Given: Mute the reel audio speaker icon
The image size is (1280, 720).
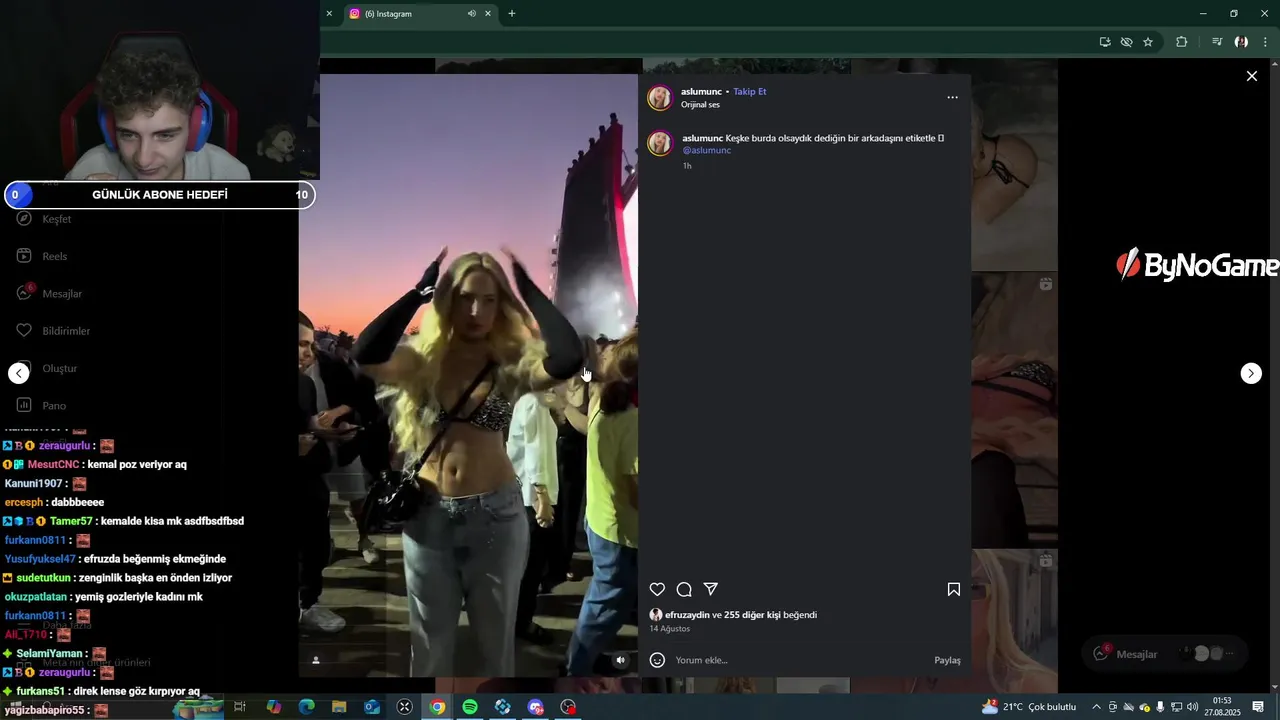Looking at the screenshot, I should pyautogui.click(x=620, y=660).
